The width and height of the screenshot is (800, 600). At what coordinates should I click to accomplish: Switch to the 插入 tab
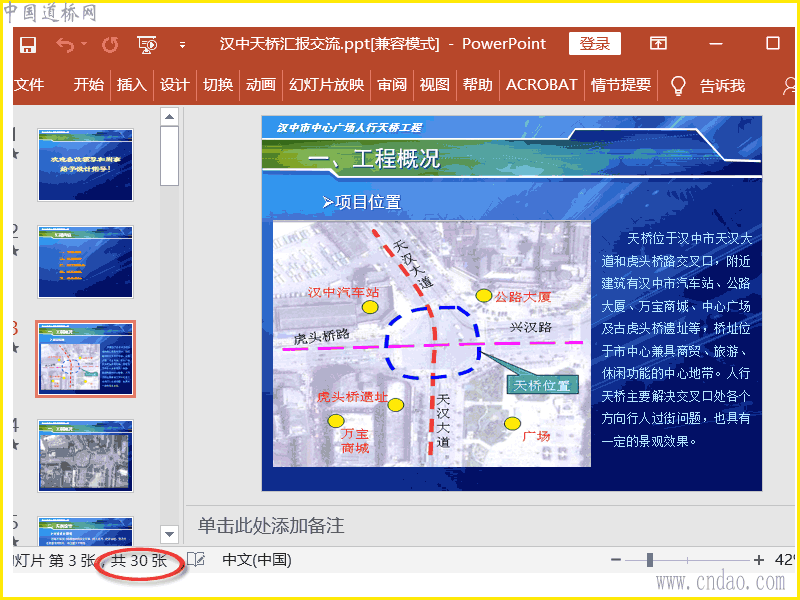[132, 85]
